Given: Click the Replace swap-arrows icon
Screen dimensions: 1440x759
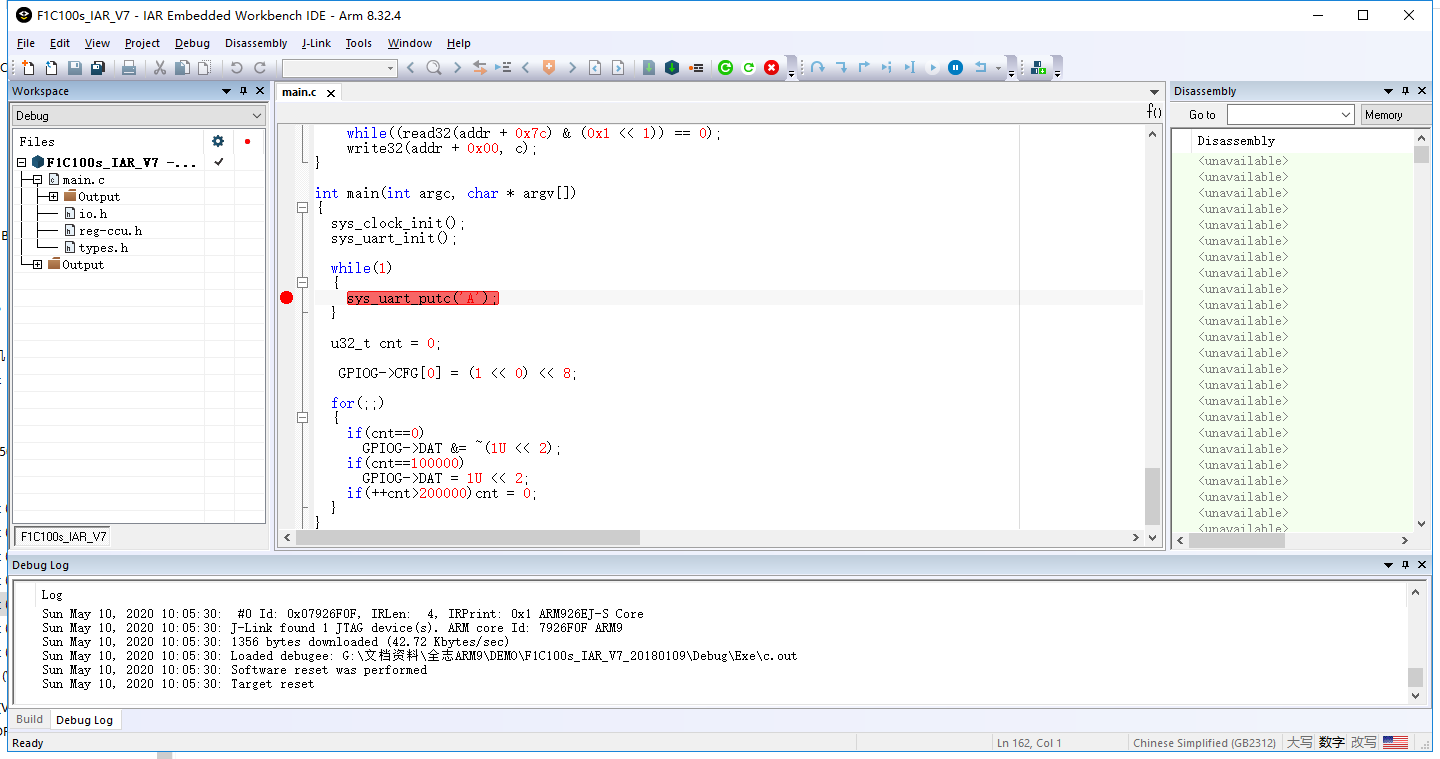Looking at the screenshot, I should (x=480, y=68).
